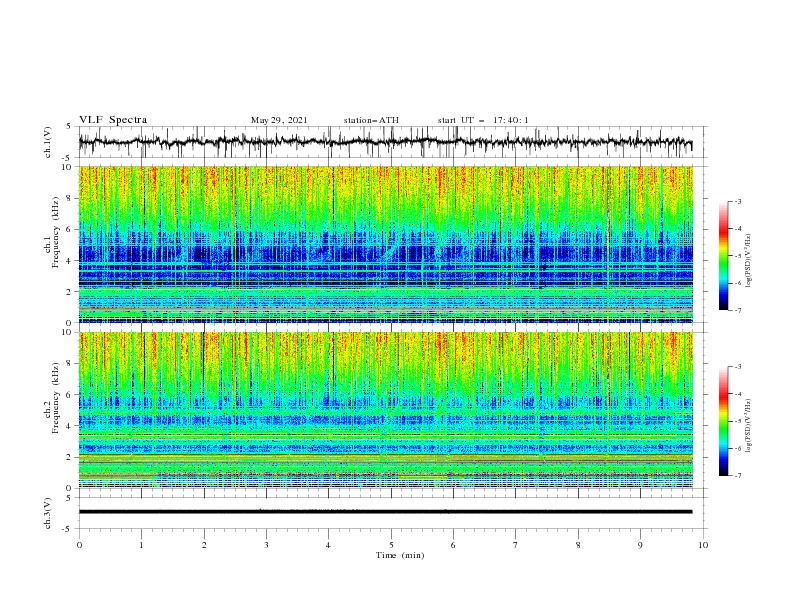Click the ch.3 voltage waveform trace
Image resolution: width=792 pixels, height=612 pixels.
coord(385,512)
